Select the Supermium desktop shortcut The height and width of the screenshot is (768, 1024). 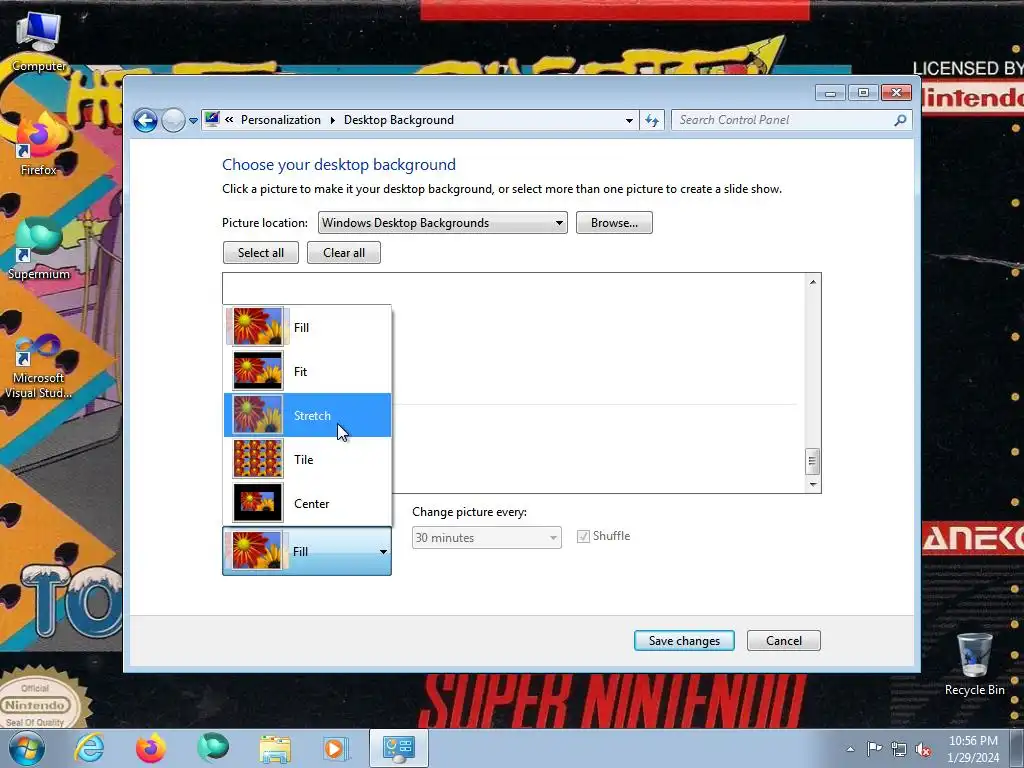click(39, 249)
